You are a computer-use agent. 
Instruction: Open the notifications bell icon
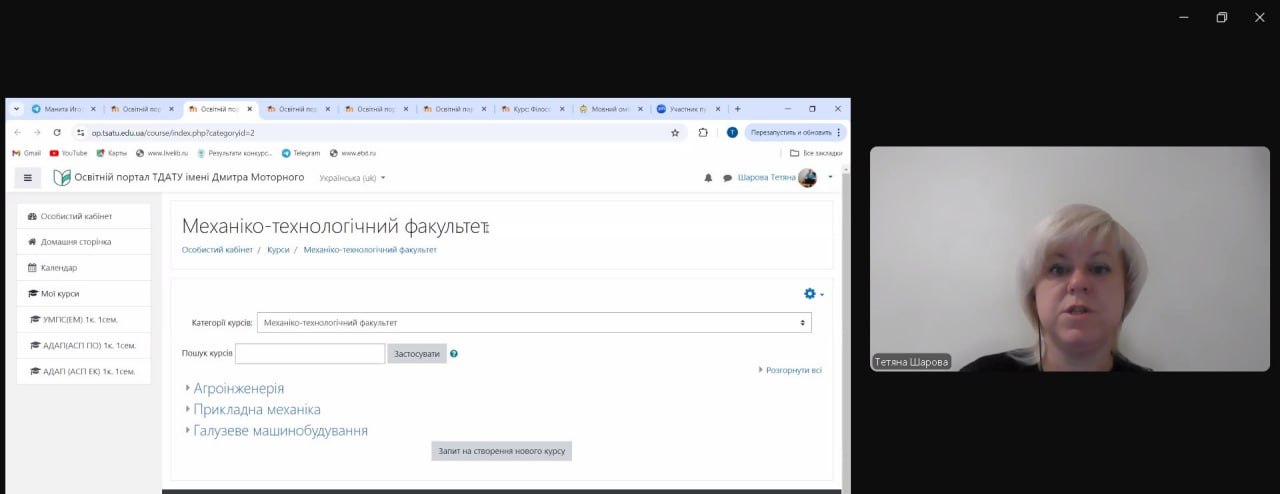(x=708, y=178)
